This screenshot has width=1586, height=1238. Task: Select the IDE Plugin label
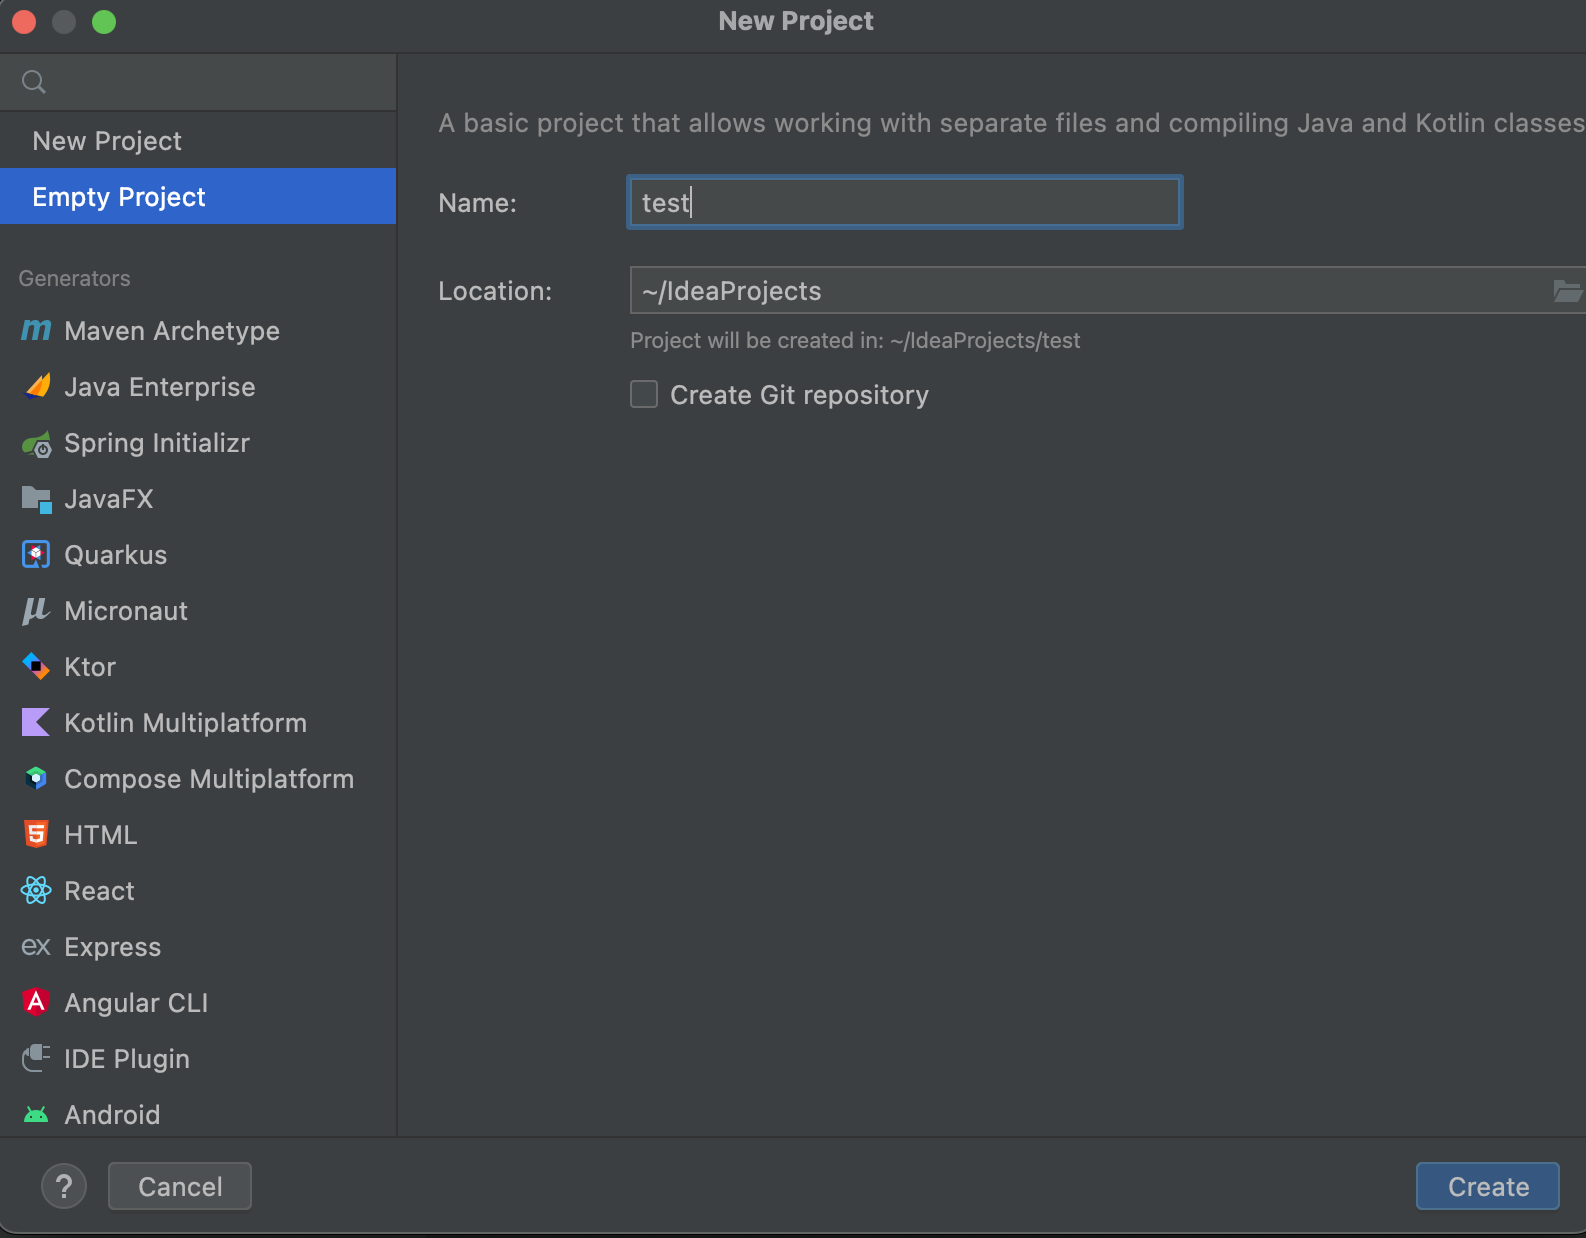tap(127, 1059)
